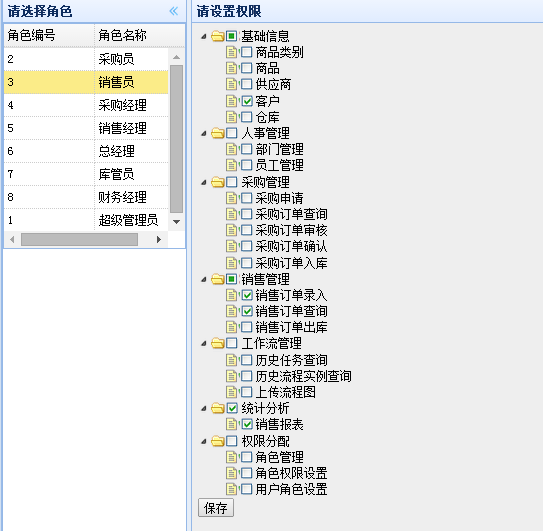Click the file icon beside 历史任务查询
This screenshot has width=543, height=531.
231,360
